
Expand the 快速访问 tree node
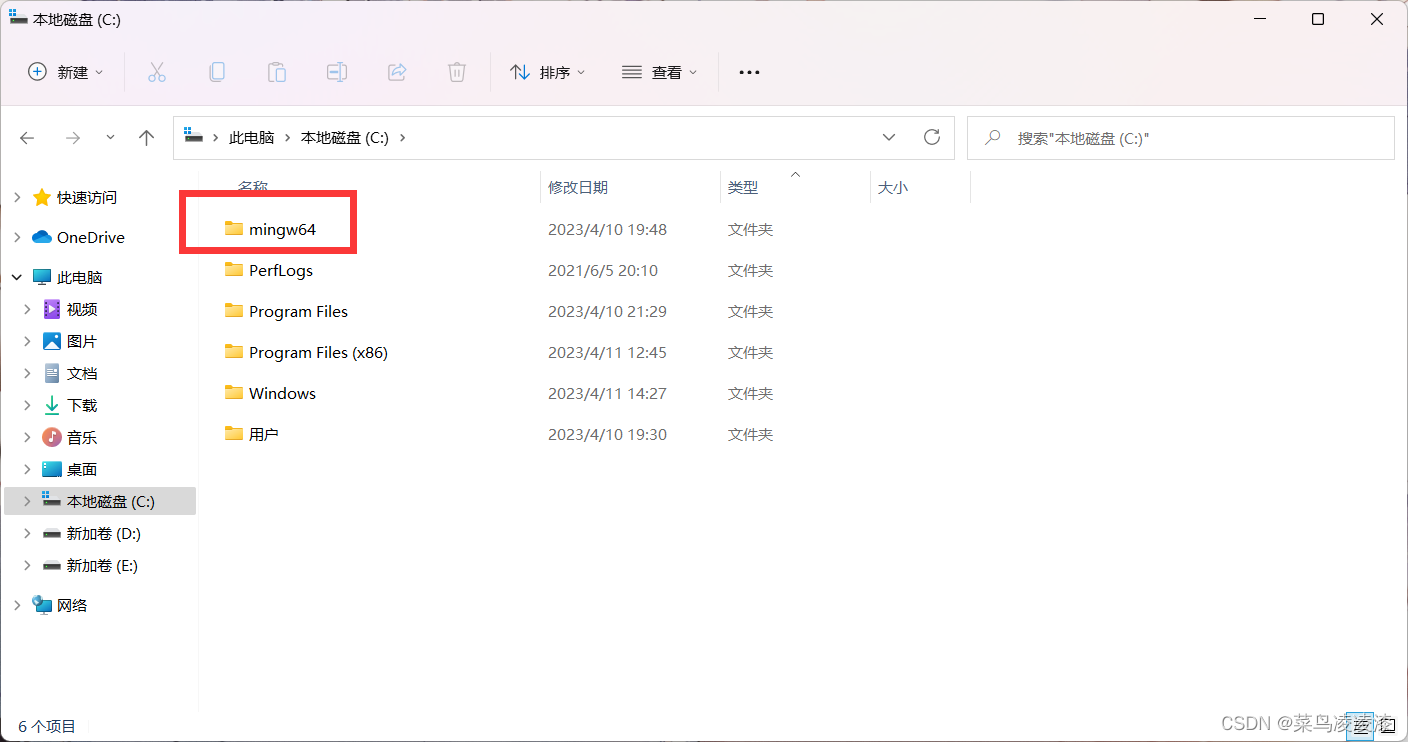click(17, 198)
